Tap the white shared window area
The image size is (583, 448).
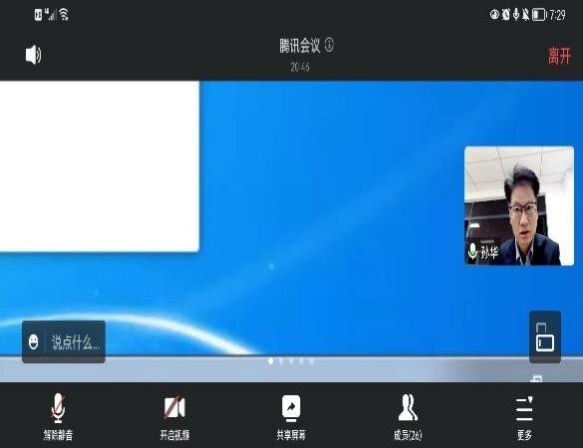pos(99,166)
